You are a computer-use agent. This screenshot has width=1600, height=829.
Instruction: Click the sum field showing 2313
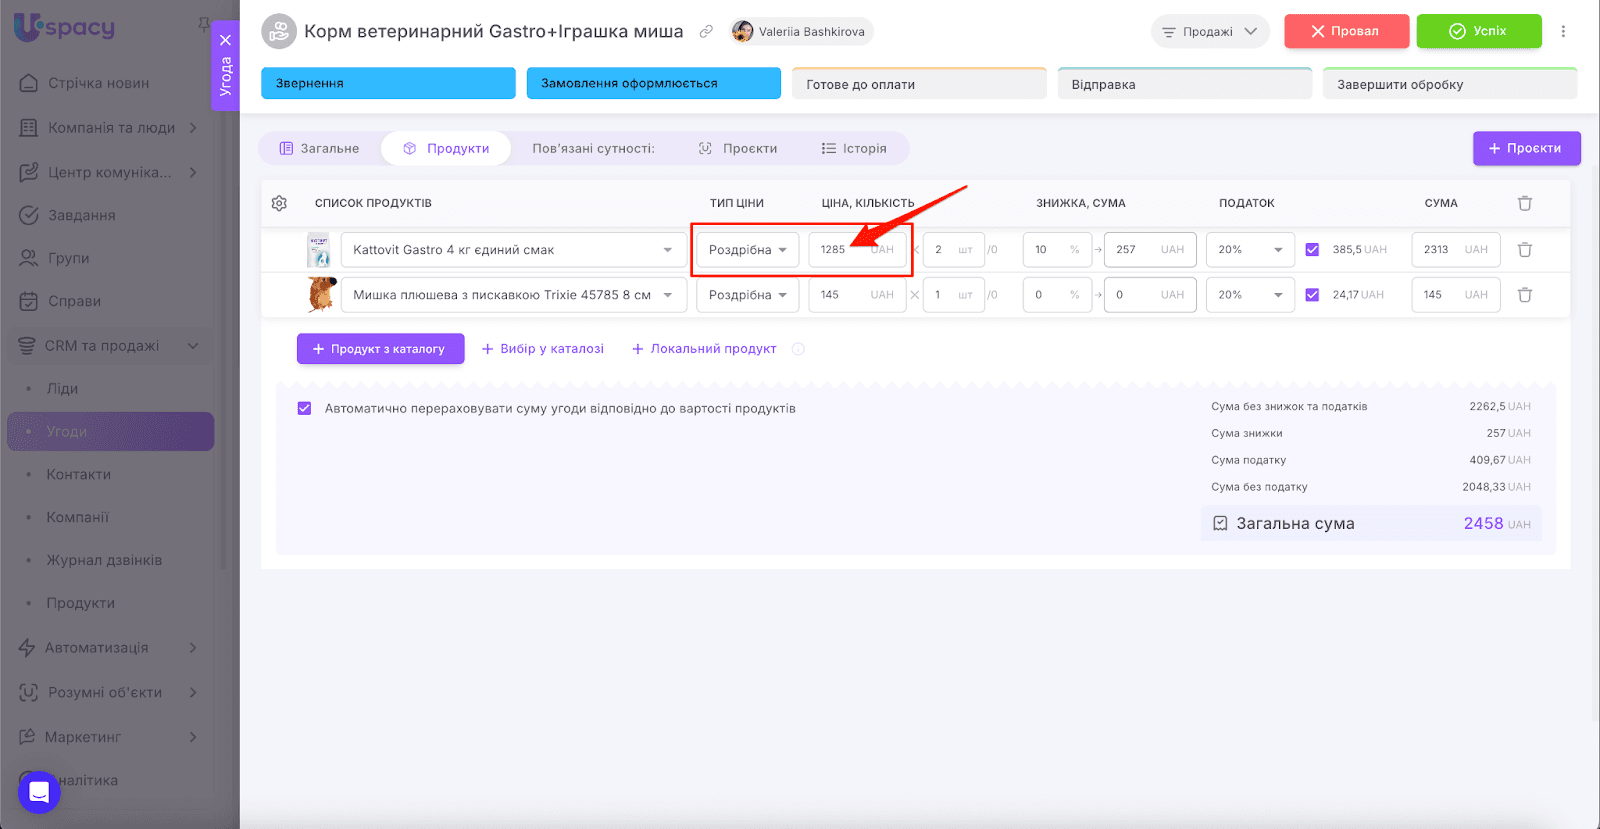(x=1456, y=250)
